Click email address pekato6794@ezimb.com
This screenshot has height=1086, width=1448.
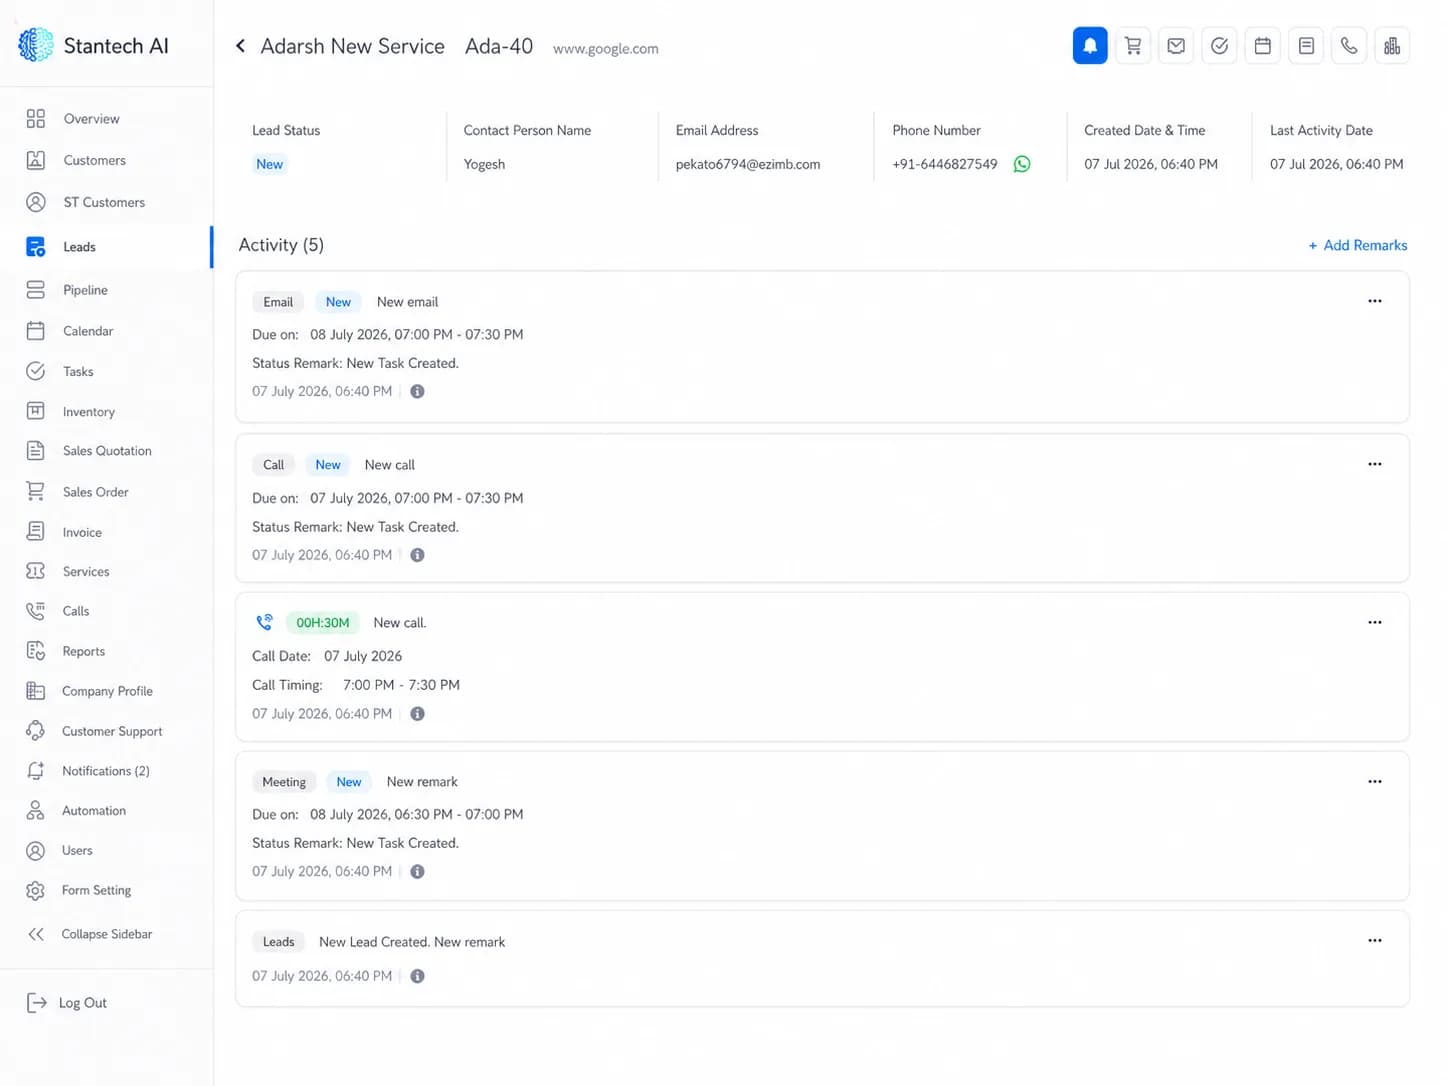pyautogui.click(x=748, y=164)
